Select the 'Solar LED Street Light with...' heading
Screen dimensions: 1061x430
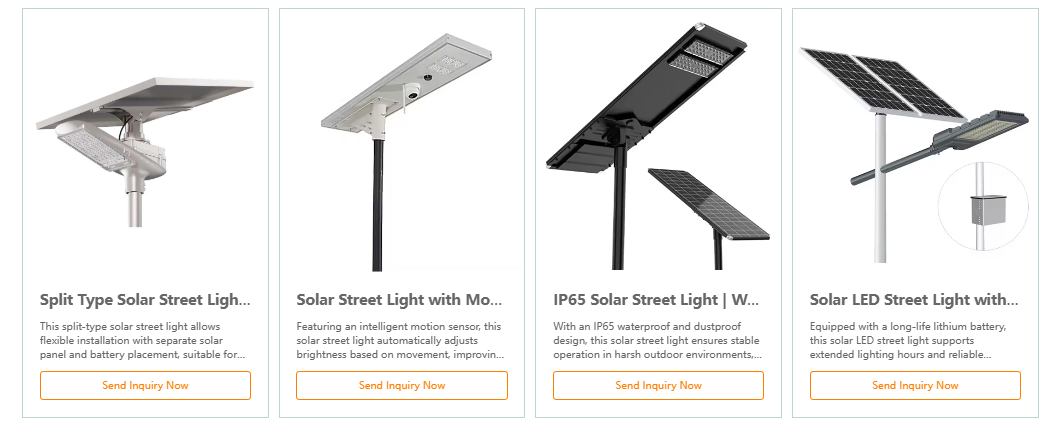914,299
